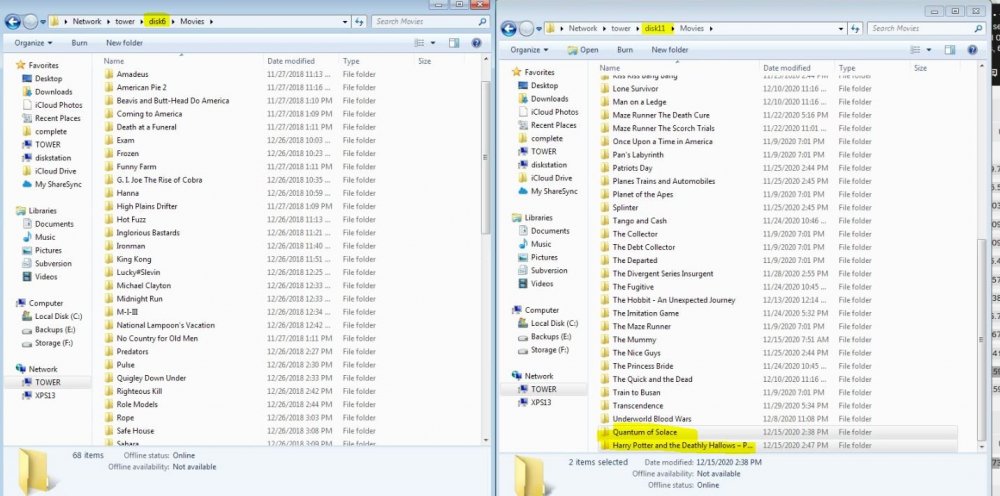Open Downloads in disk11 Favorites
The image size is (1000, 496).
549,99
